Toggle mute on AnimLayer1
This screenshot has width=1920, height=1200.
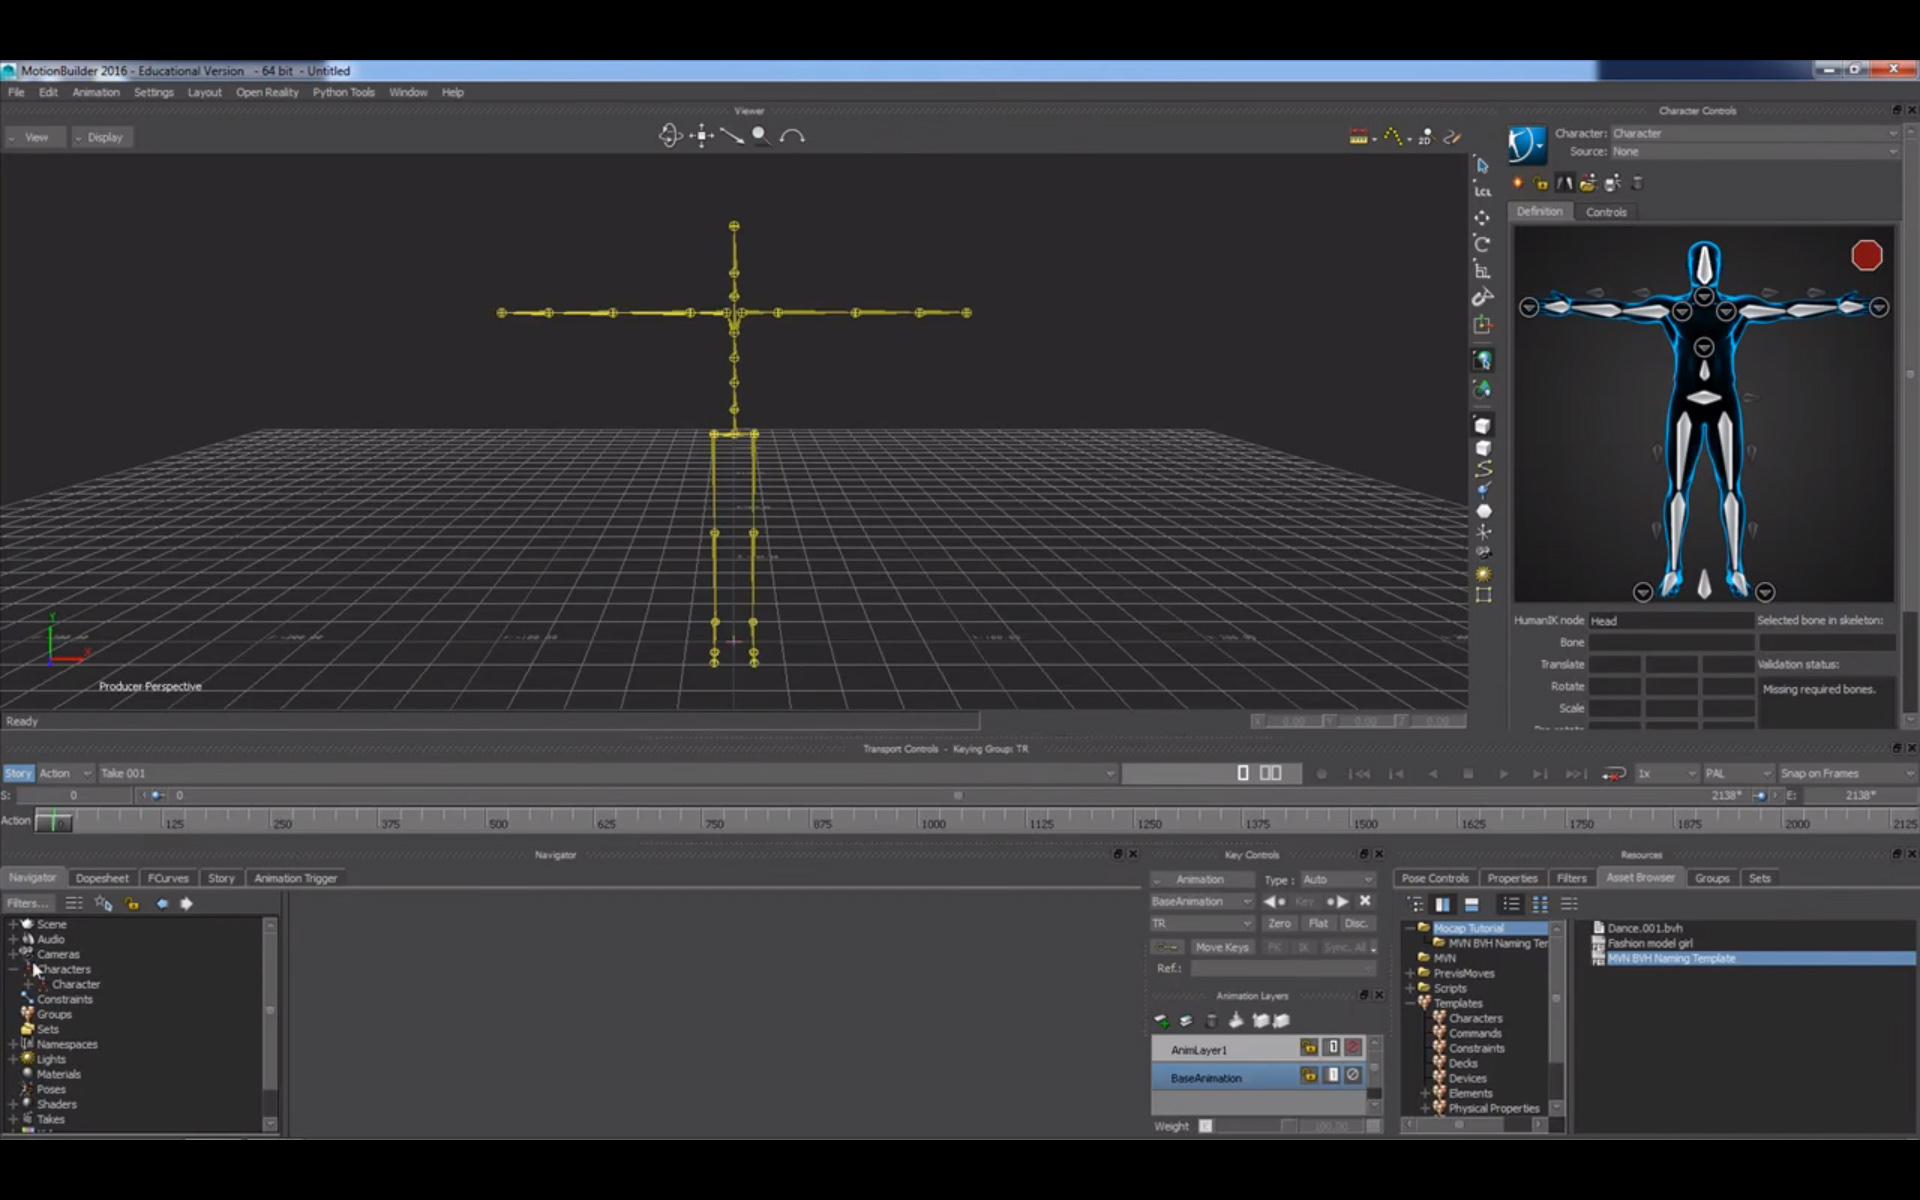(1353, 1048)
